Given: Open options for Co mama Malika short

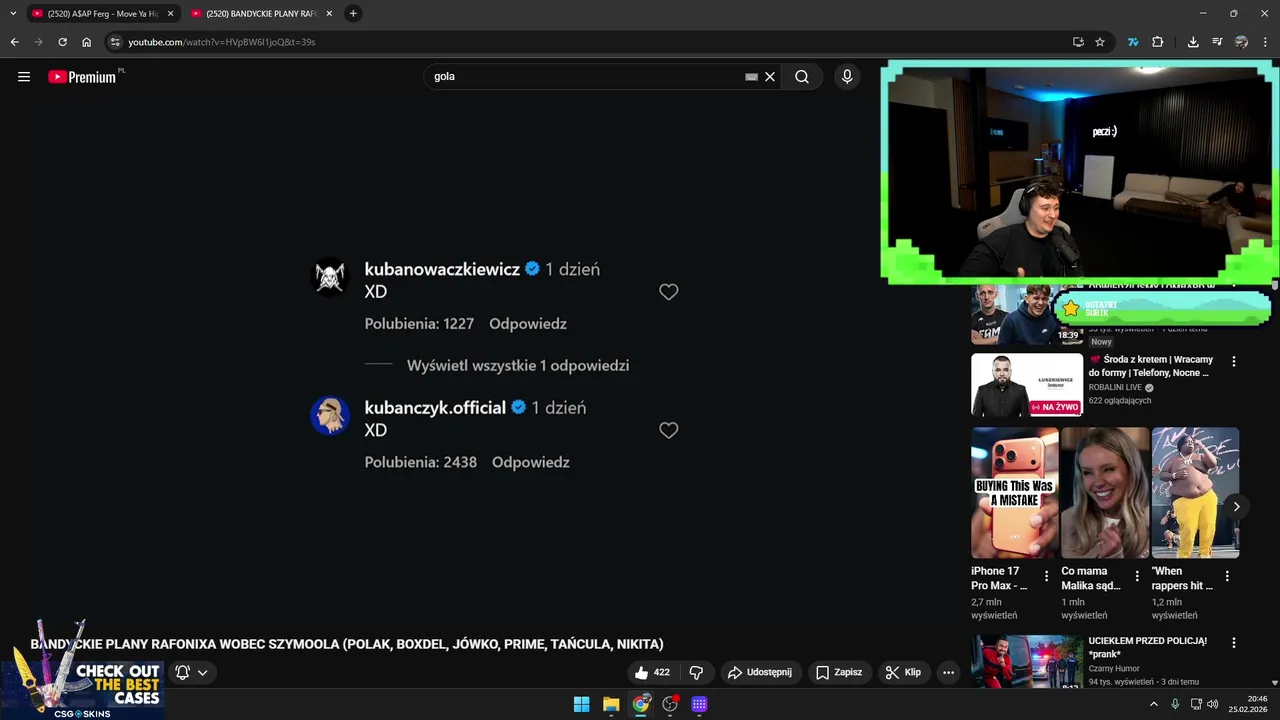Looking at the screenshot, I should point(1137,576).
